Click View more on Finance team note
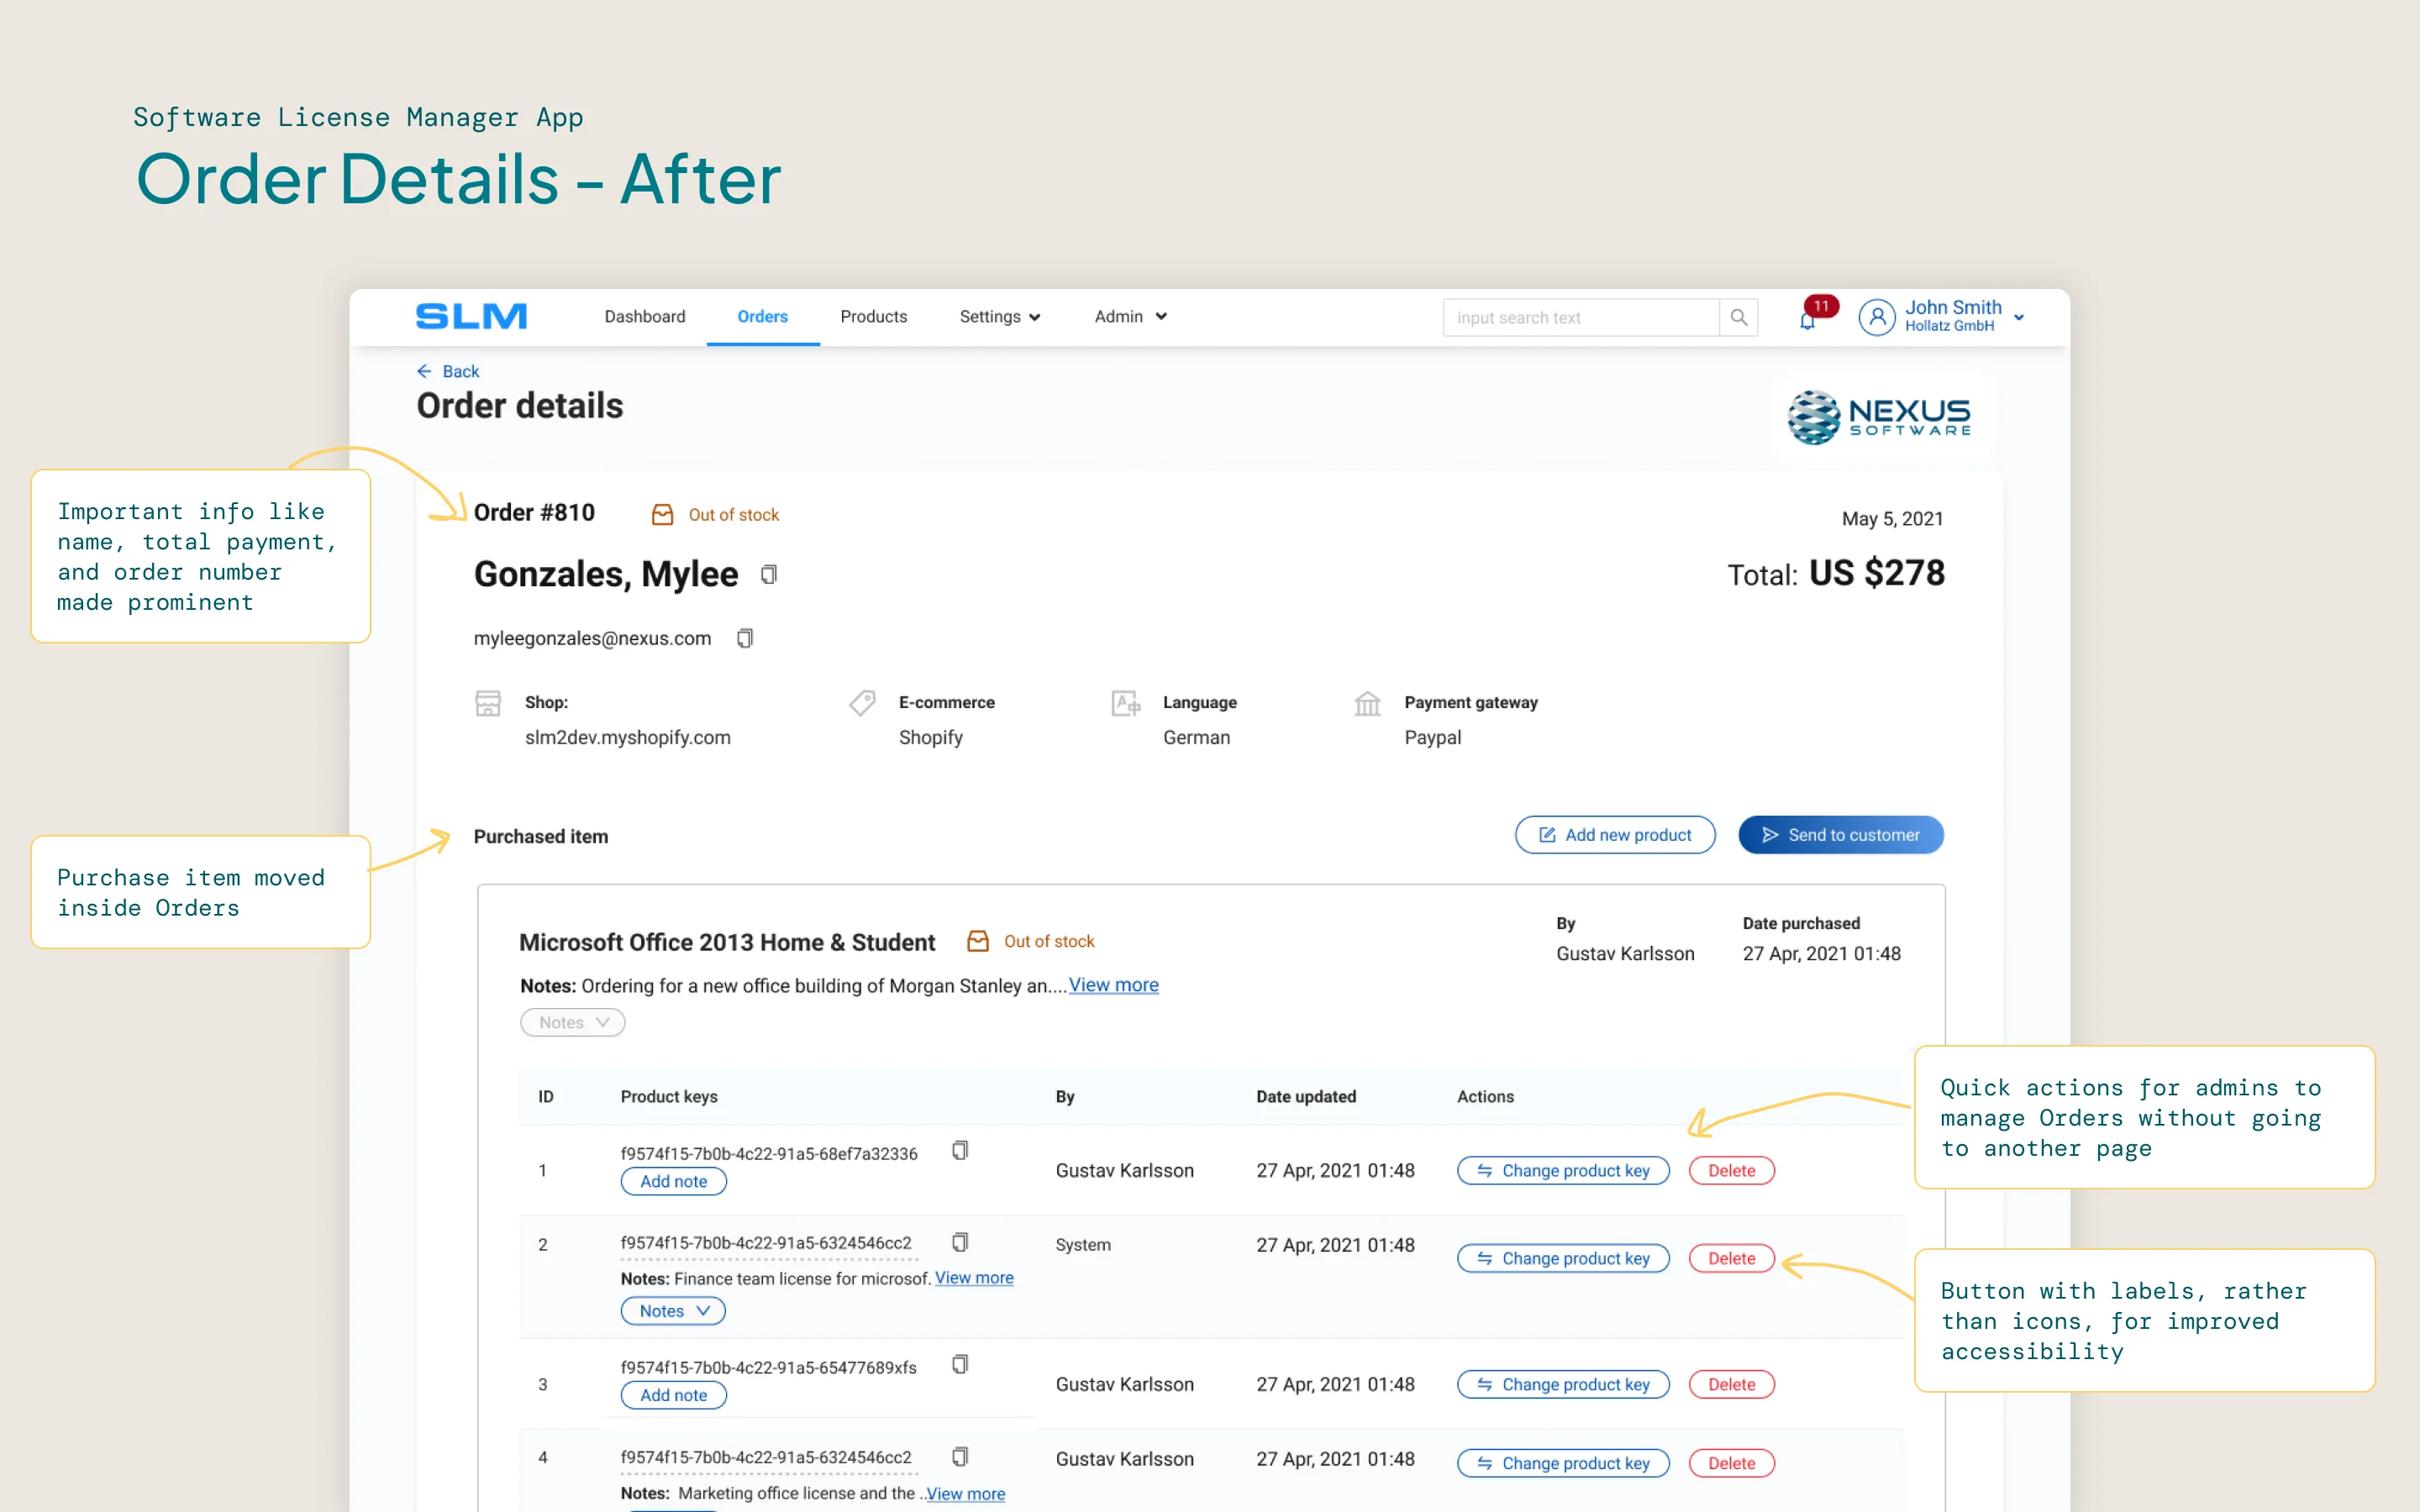This screenshot has width=2420, height=1512. click(x=974, y=1278)
